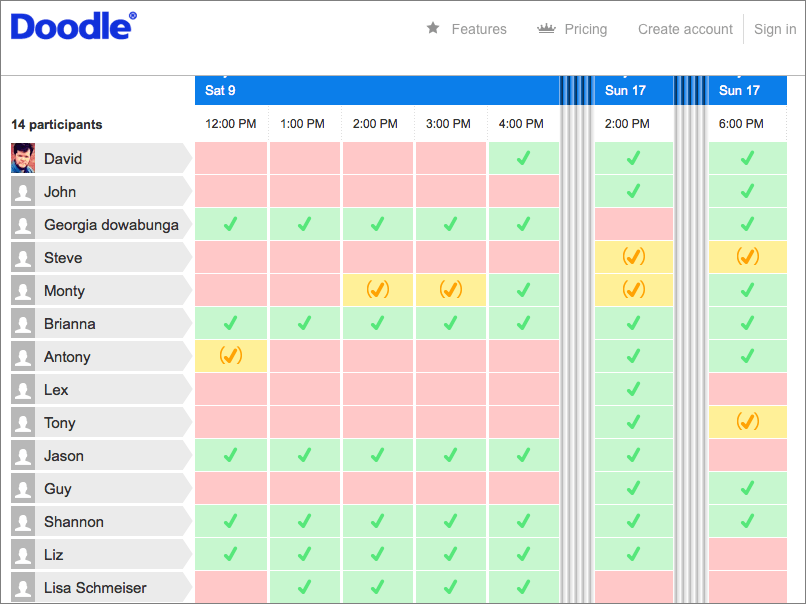Click the Pricing crown icon
This screenshot has width=806, height=604.
(x=546, y=29)
